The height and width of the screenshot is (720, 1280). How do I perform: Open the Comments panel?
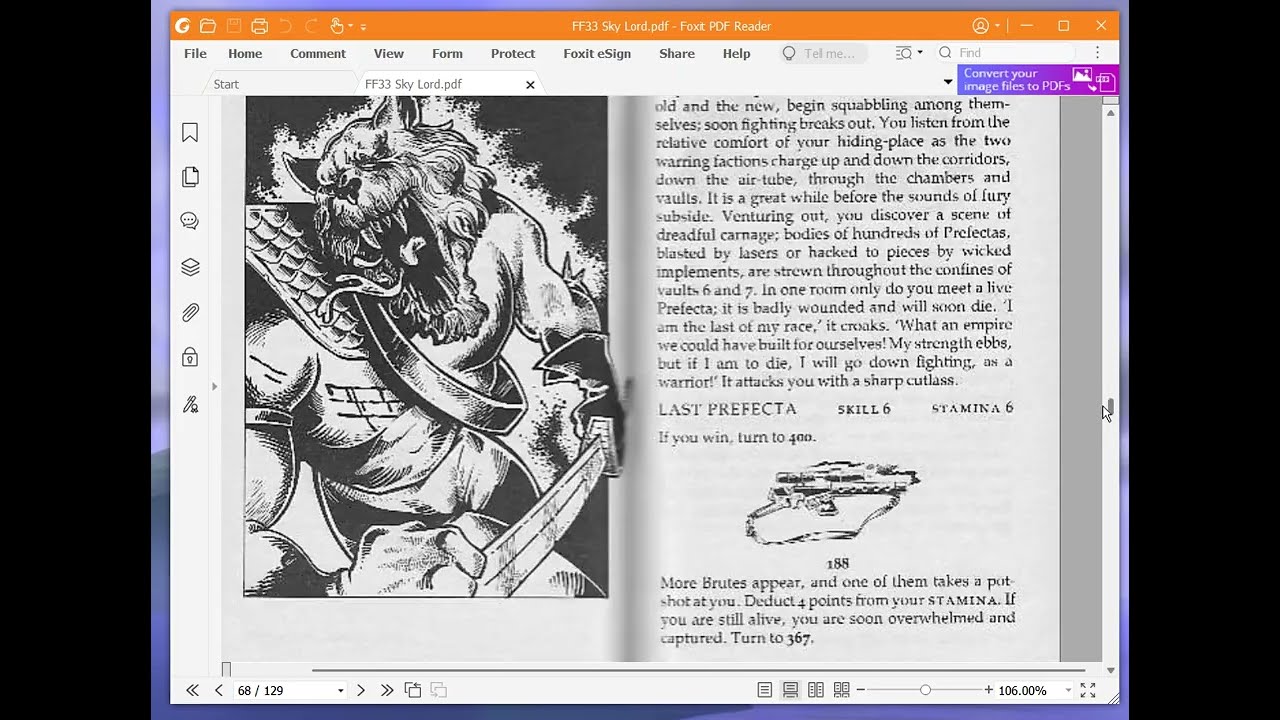pos(190,222)
